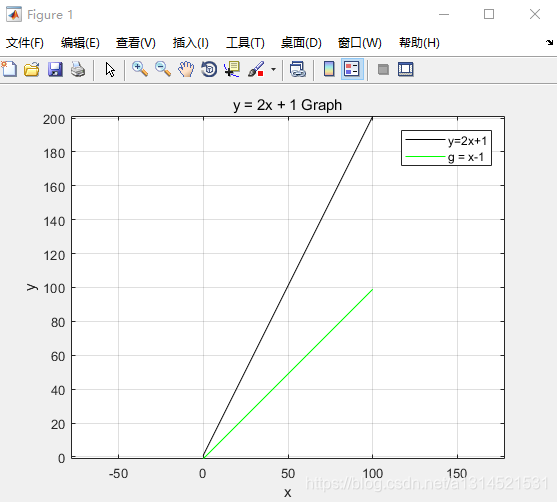The width and height of the screenshot is (557, 502).
Task: Click y-axis tick label 200
Action: [x=54, y=119]
